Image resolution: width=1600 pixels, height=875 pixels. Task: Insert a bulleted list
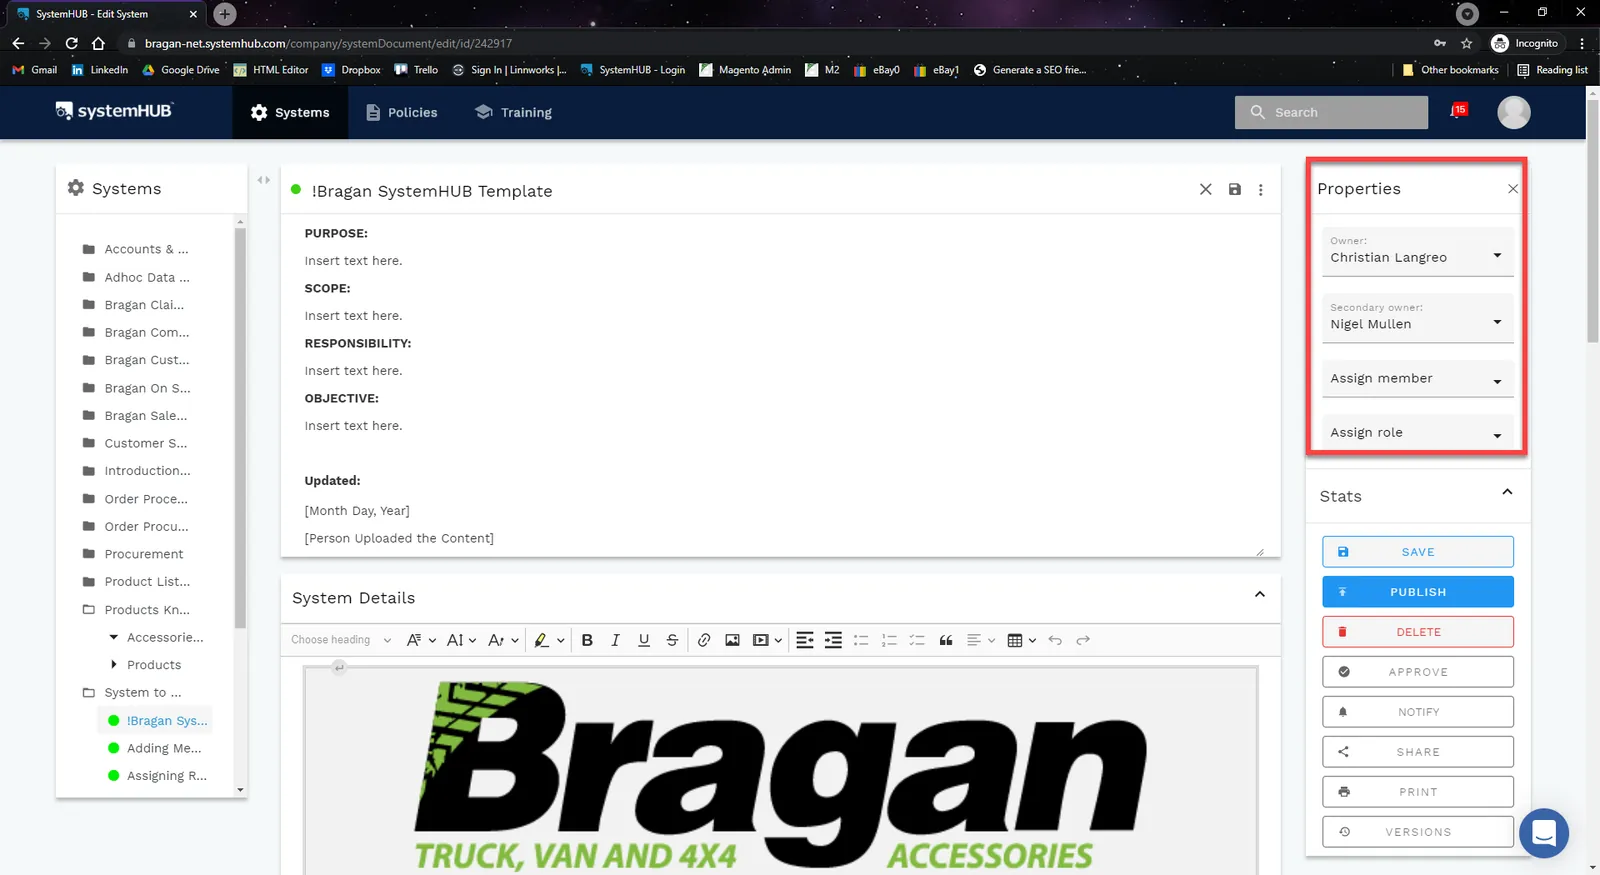[x=861, y=640]
